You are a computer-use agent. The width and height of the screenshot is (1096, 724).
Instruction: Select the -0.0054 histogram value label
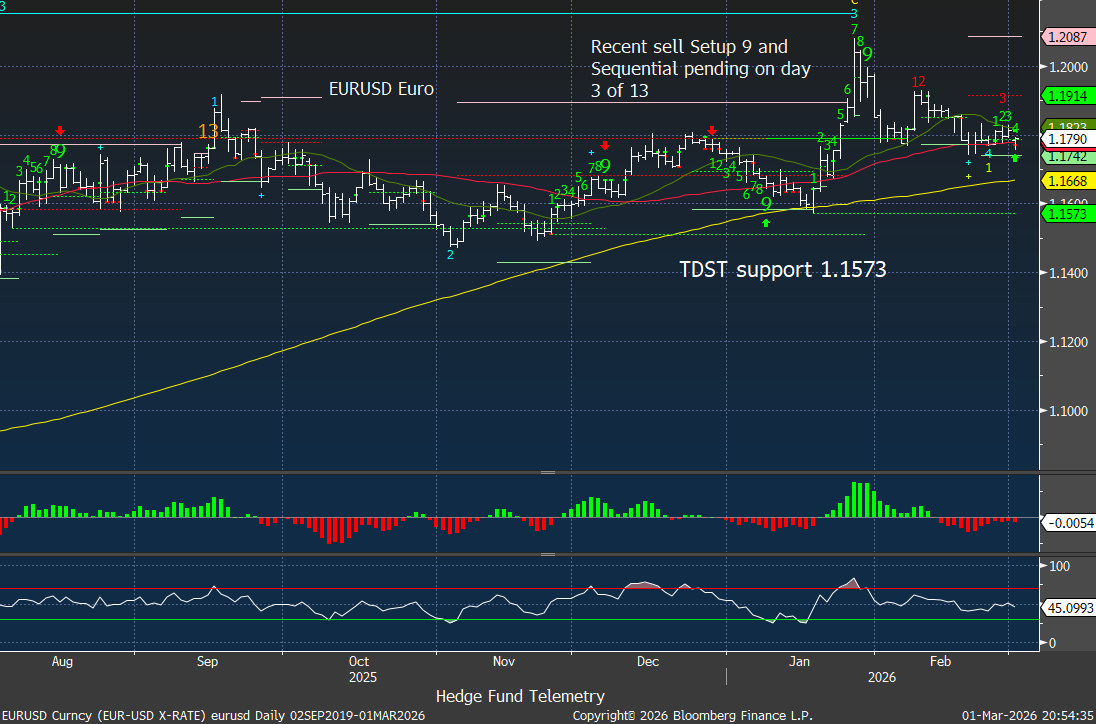click(1067, 523)
